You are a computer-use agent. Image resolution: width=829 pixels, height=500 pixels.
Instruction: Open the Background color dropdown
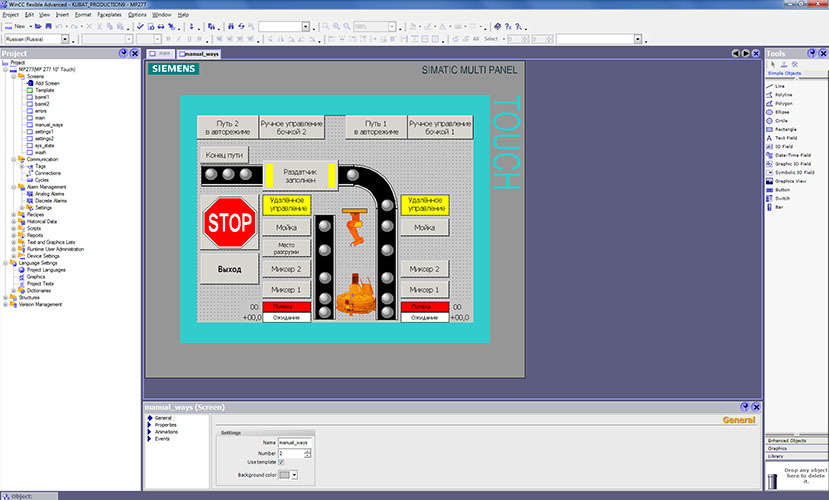click(x=294, y=475)
